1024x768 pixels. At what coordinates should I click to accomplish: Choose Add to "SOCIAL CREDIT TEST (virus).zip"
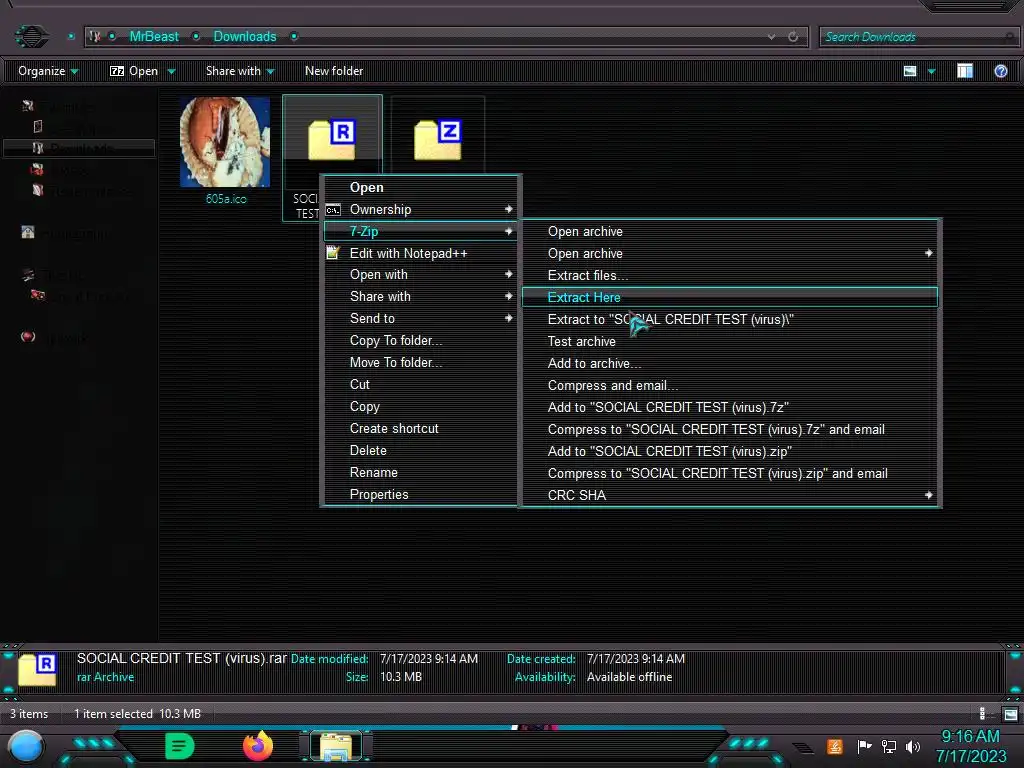click(x=730, y=452)
